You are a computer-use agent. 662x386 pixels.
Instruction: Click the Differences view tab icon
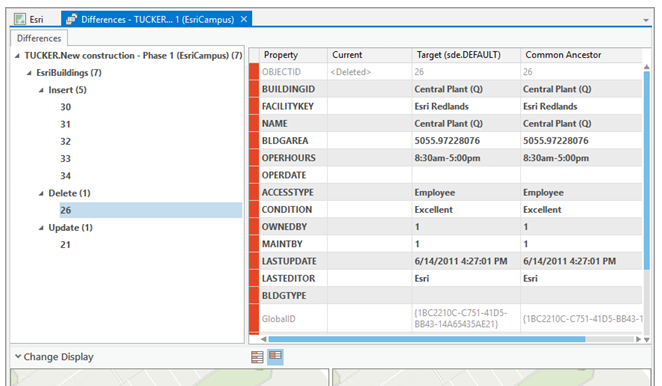point(71,19)
